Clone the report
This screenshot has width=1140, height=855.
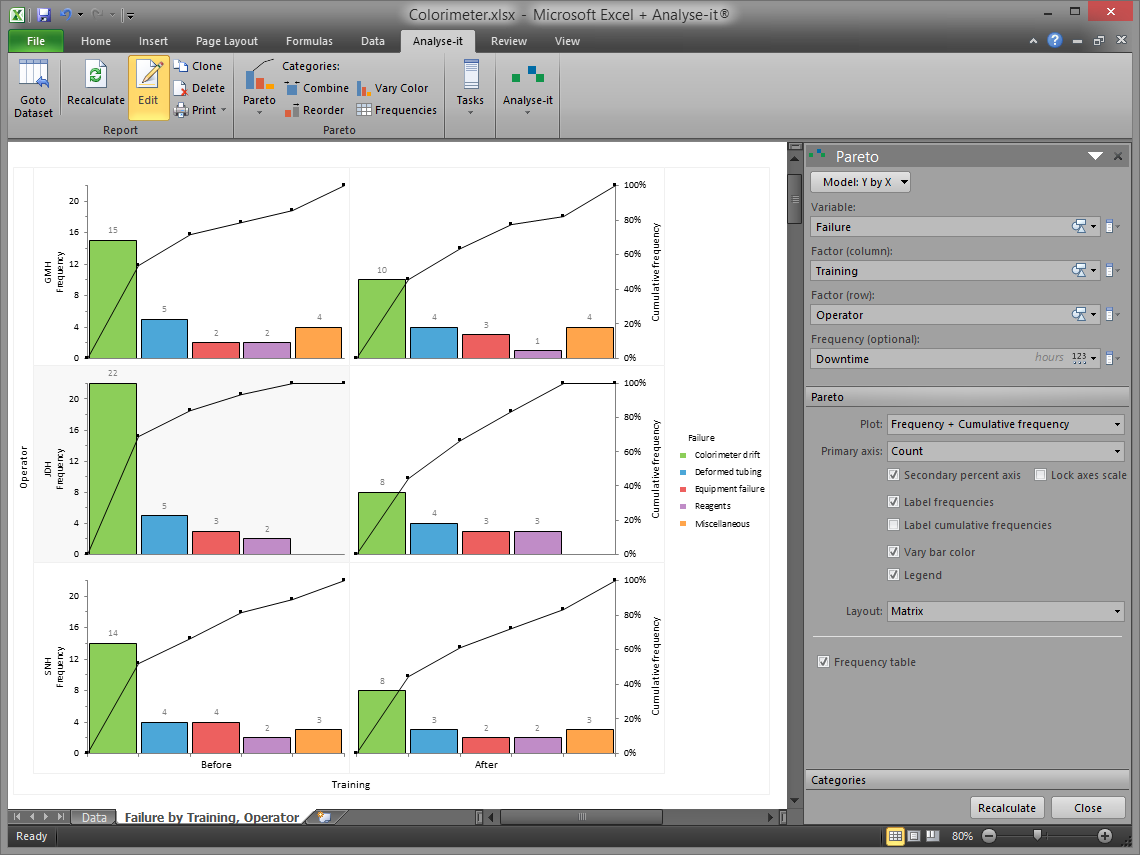tap(181, 66)
